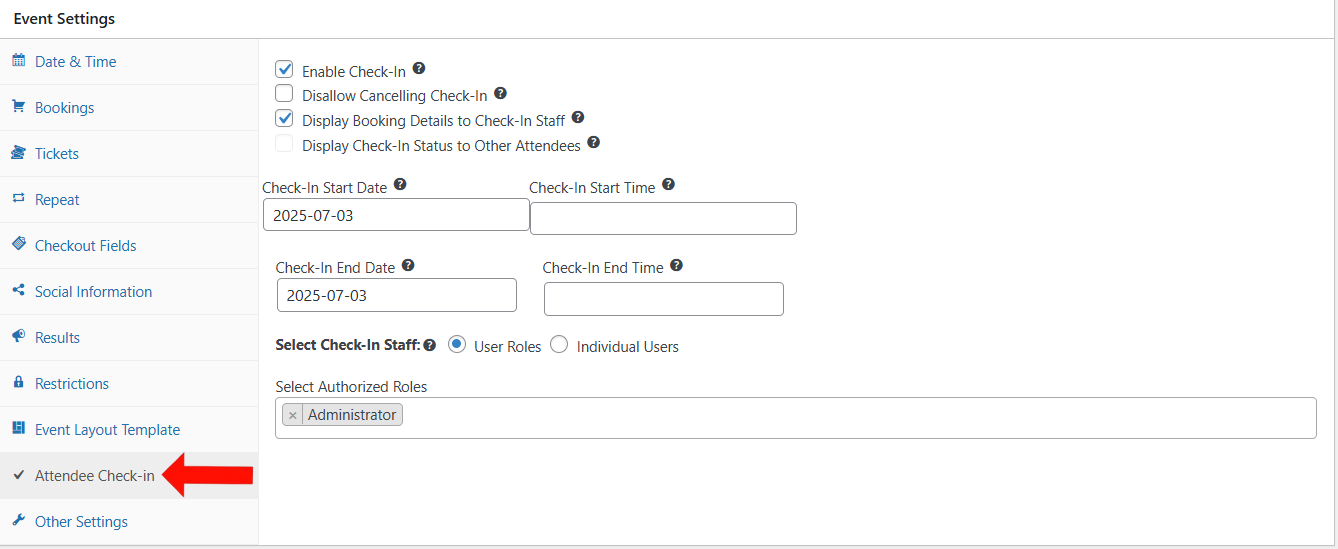Click help icon next to Select Check-In Staff
Viewport: 1338px width, 549px height.
[x=429, y=346]
